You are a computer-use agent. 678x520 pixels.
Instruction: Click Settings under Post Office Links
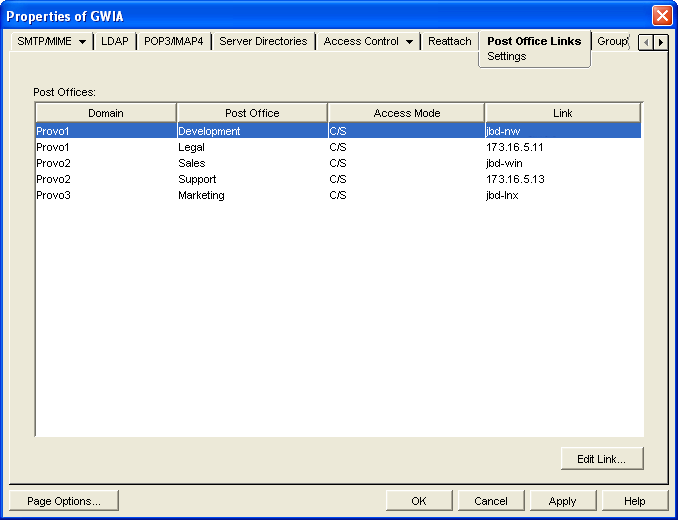click(x=507, y=57)
